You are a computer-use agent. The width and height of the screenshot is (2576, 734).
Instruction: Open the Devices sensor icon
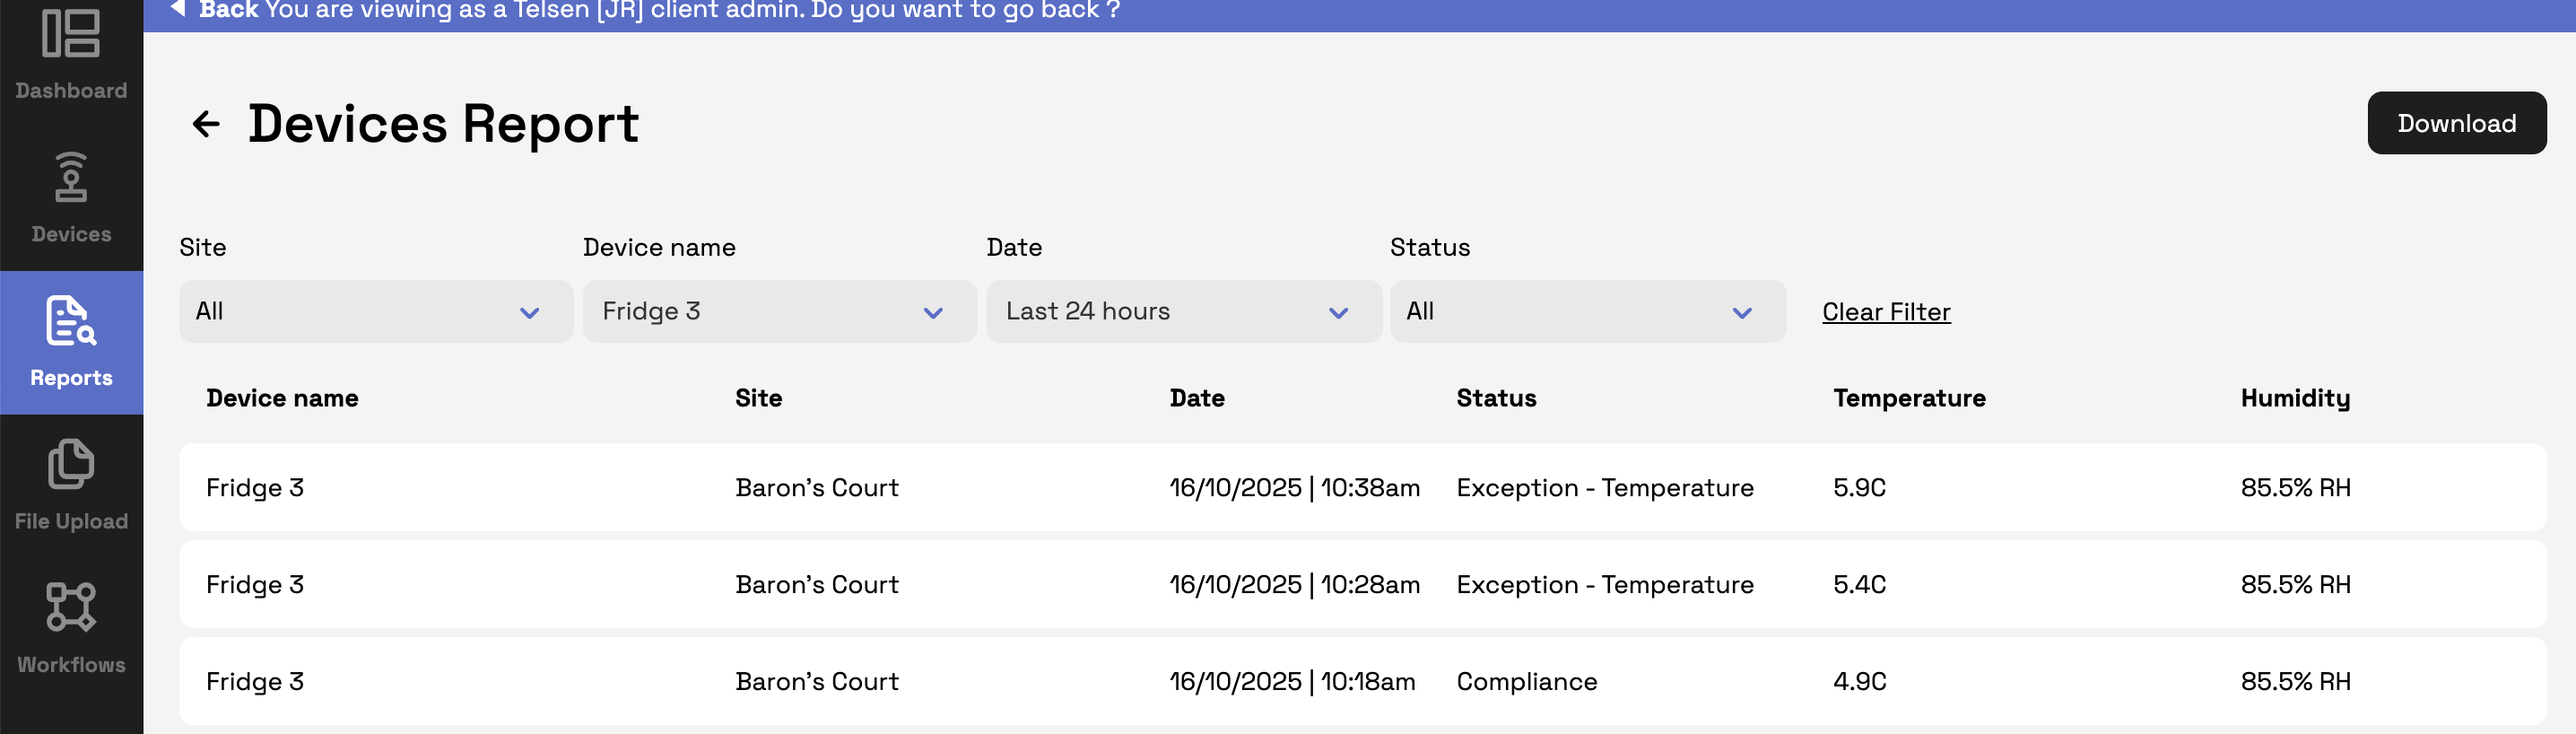(x=70, y=177)
